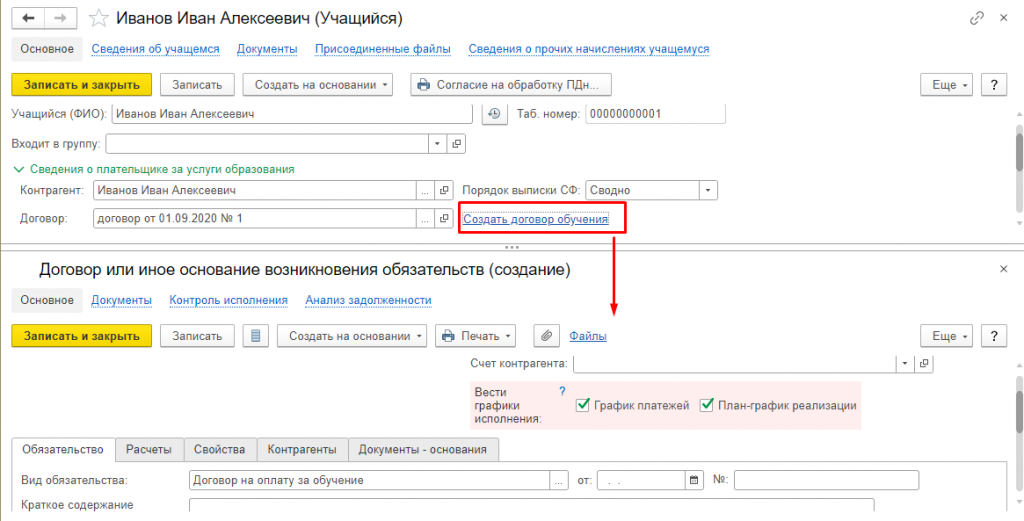Open the Еще menu in contract form
The width and height of the screenshot is (1024, 521).
pyautogui.click(x=947, y=336)
